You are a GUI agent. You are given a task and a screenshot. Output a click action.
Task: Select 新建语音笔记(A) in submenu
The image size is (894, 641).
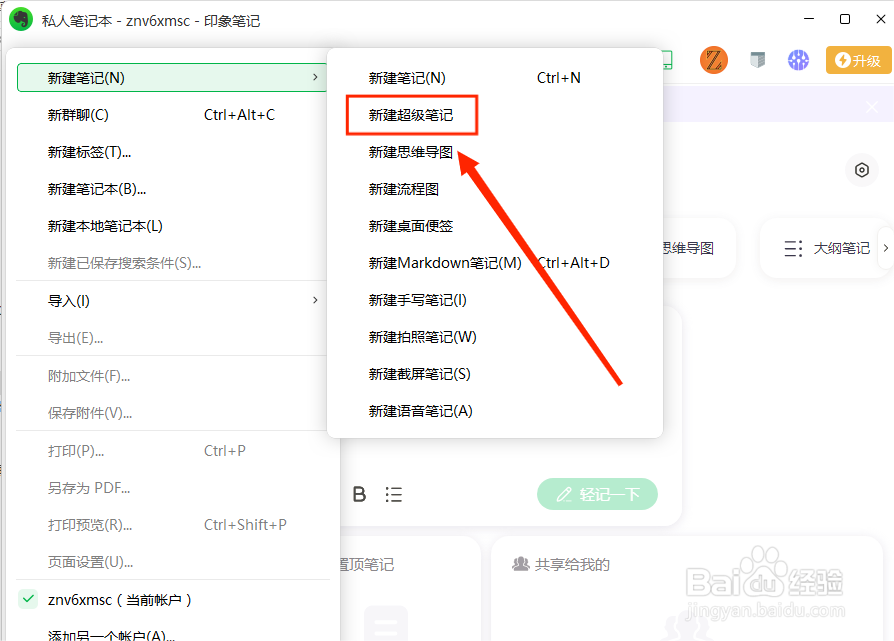tap(495, 411)
